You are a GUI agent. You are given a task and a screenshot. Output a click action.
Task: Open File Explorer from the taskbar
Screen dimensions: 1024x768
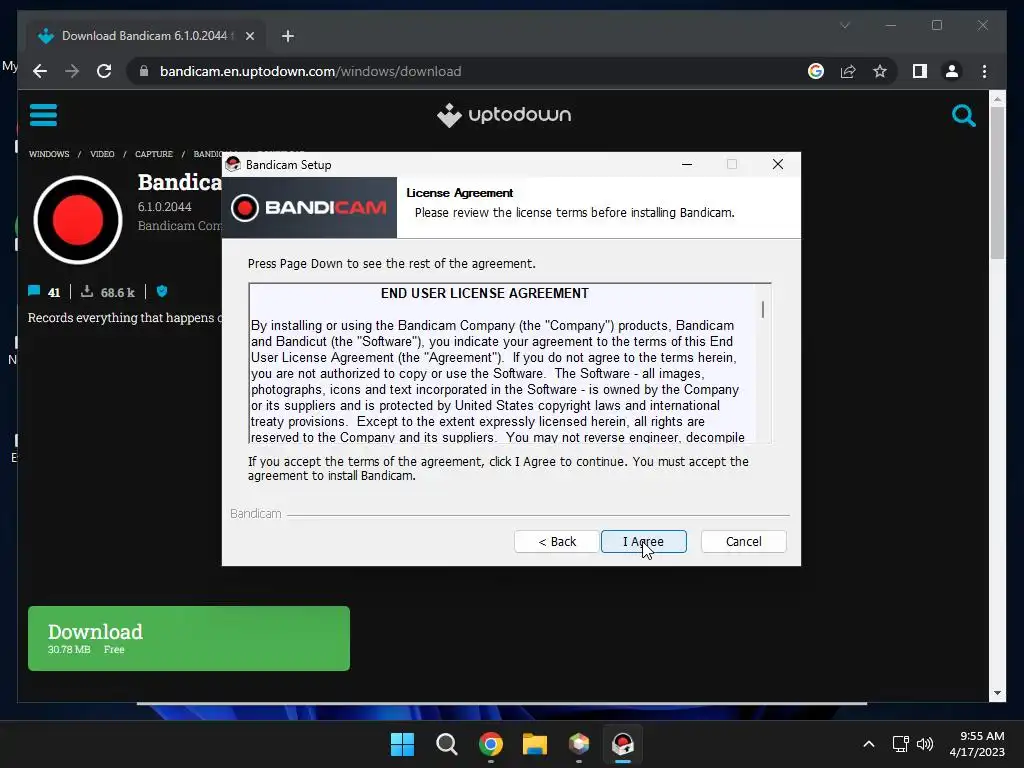pyautogui.click(x=535, y=744)
